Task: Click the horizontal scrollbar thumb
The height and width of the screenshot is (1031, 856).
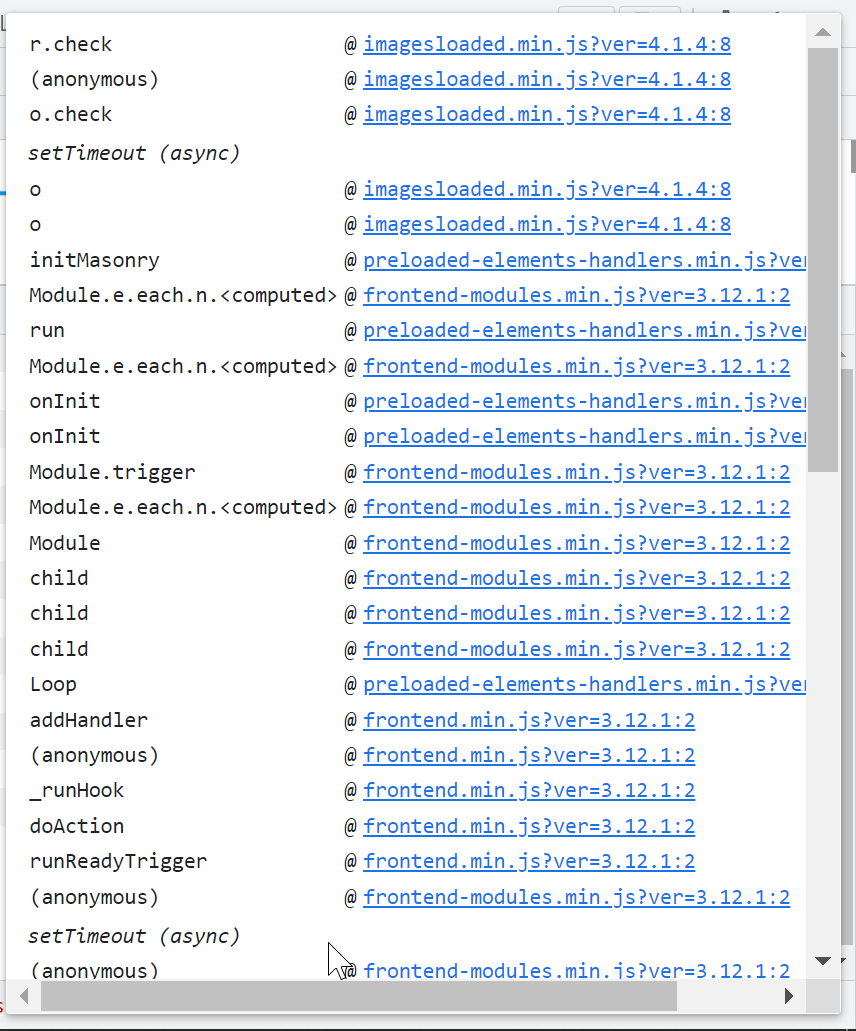Action: pyautogui.click(x=359, y=996)
